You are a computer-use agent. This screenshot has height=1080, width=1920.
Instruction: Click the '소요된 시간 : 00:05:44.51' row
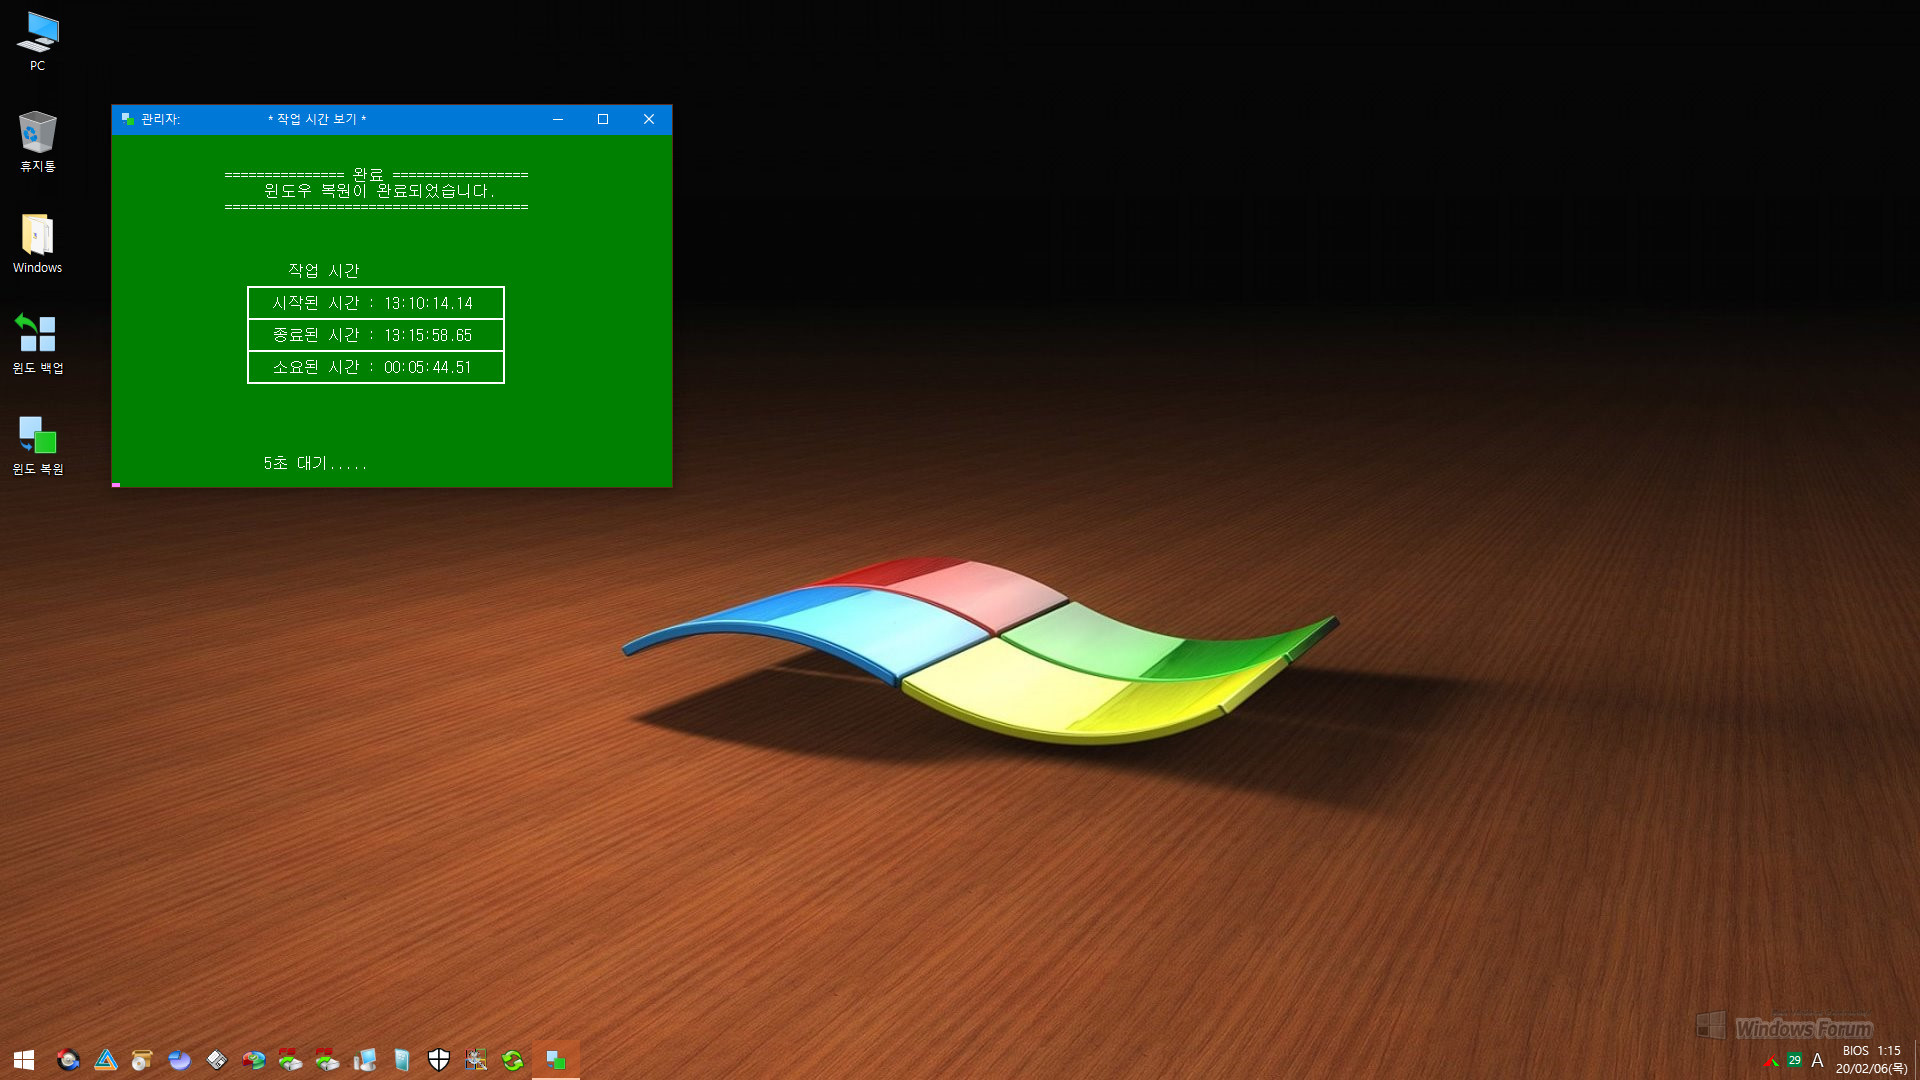point(376,367)
